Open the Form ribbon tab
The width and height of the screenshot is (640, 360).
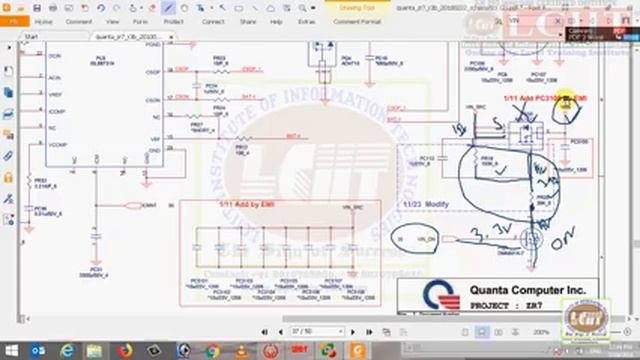pyautogui.click(x=140, y=22)
